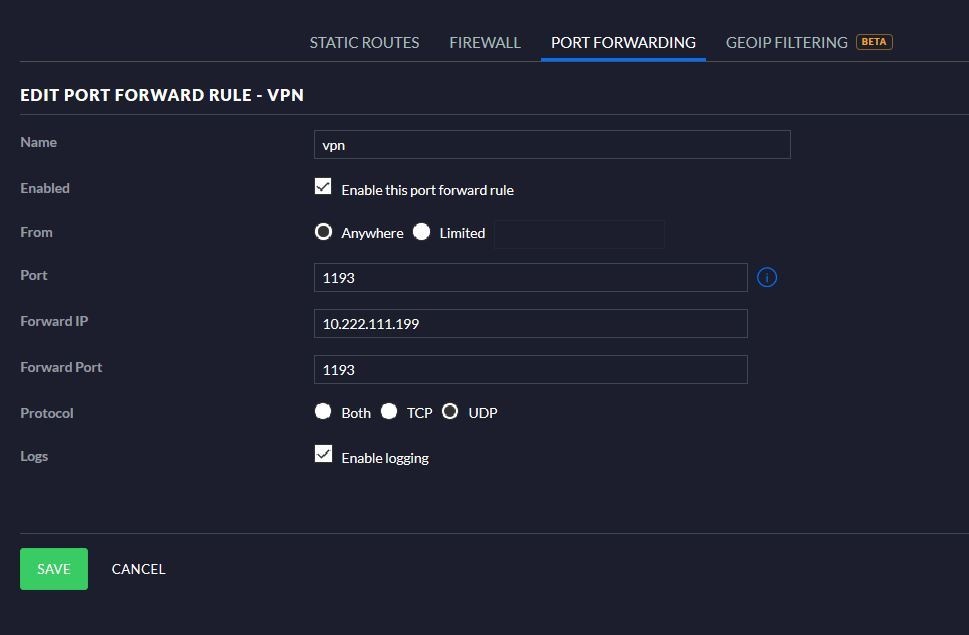
Task: Go to the GeoIP Filtering tab
Action: [786, 43]
